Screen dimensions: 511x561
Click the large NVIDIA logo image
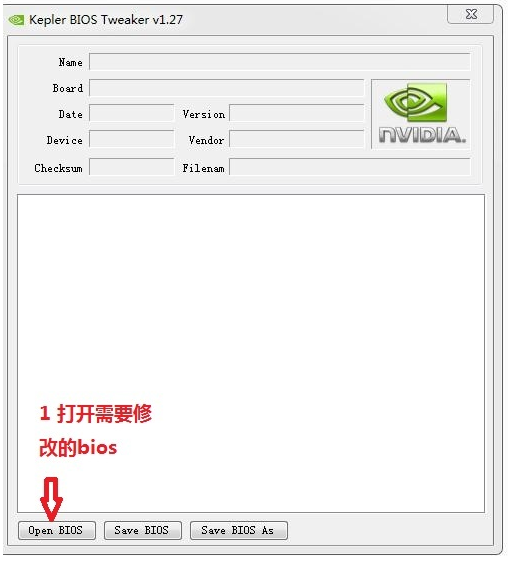421,114
